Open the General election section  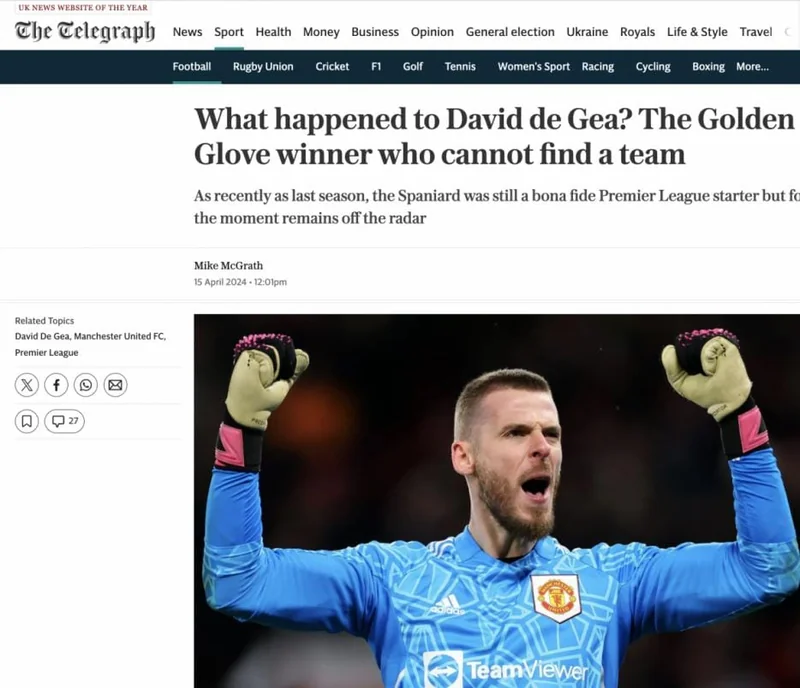510,32
